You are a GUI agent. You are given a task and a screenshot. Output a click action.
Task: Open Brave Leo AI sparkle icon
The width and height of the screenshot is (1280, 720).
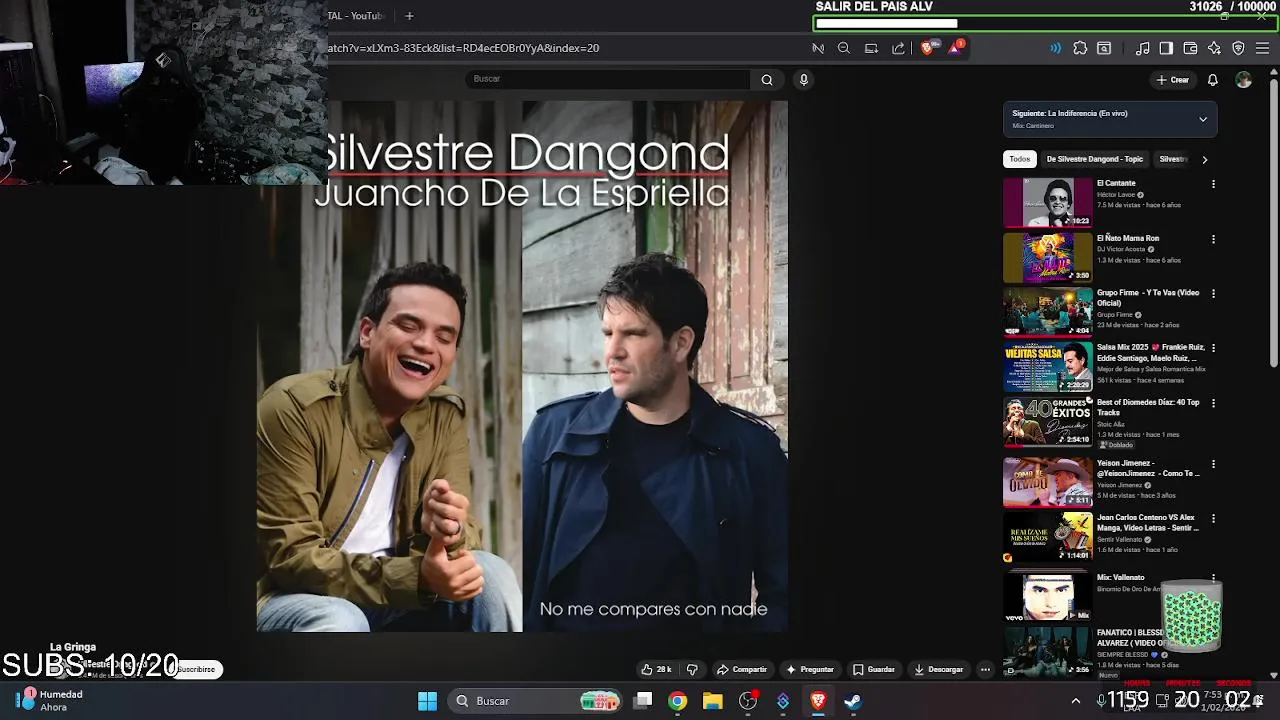coord(1214,48)
